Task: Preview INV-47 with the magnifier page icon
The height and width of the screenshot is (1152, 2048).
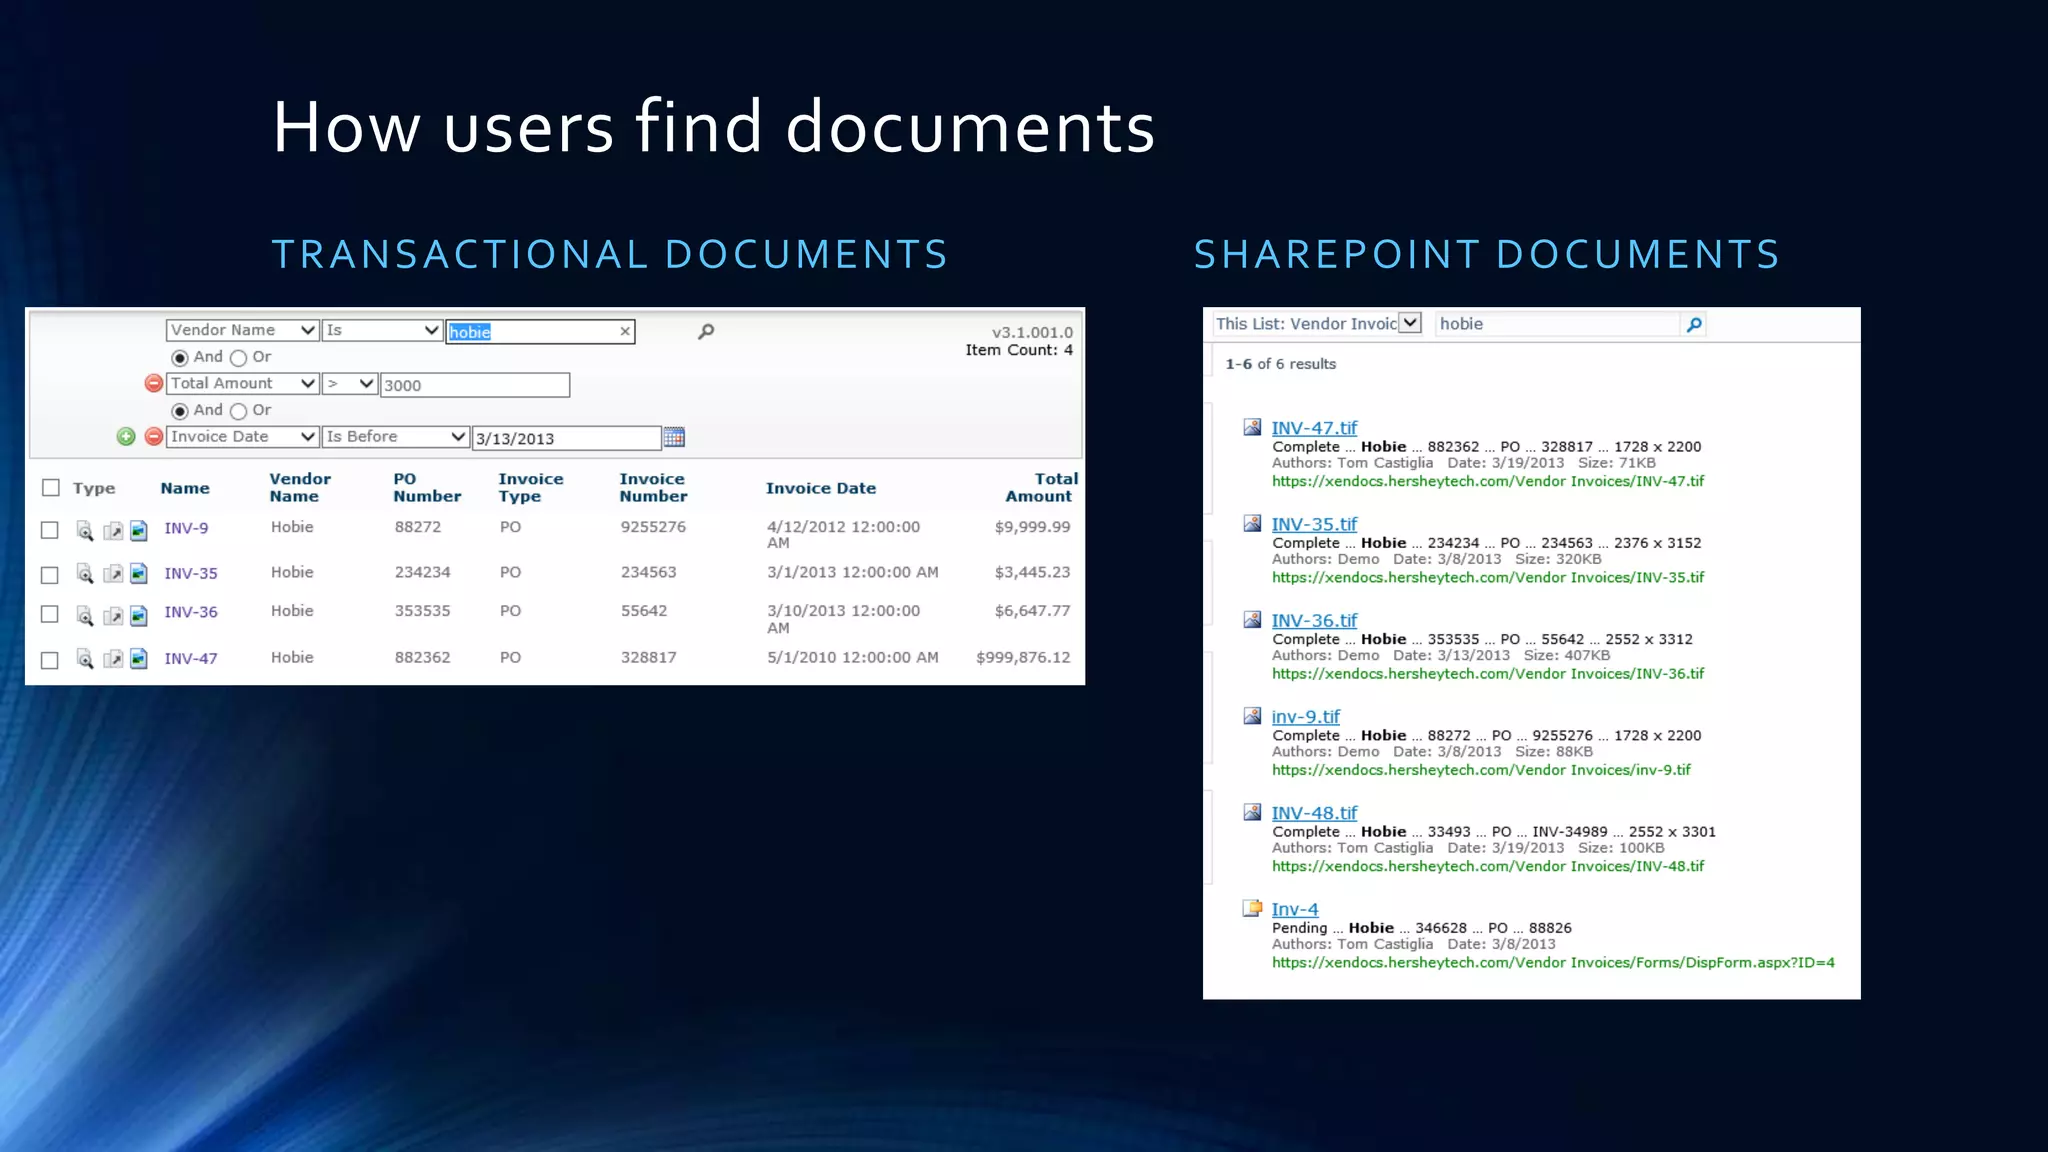Action: pos(85,658)
